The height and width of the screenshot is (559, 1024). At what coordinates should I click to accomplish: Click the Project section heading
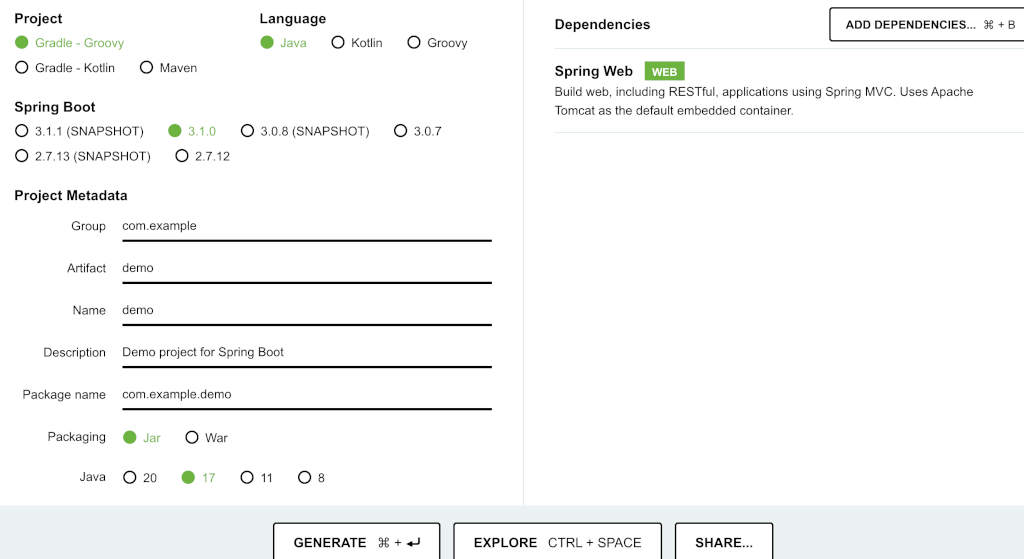pos(39,19)
